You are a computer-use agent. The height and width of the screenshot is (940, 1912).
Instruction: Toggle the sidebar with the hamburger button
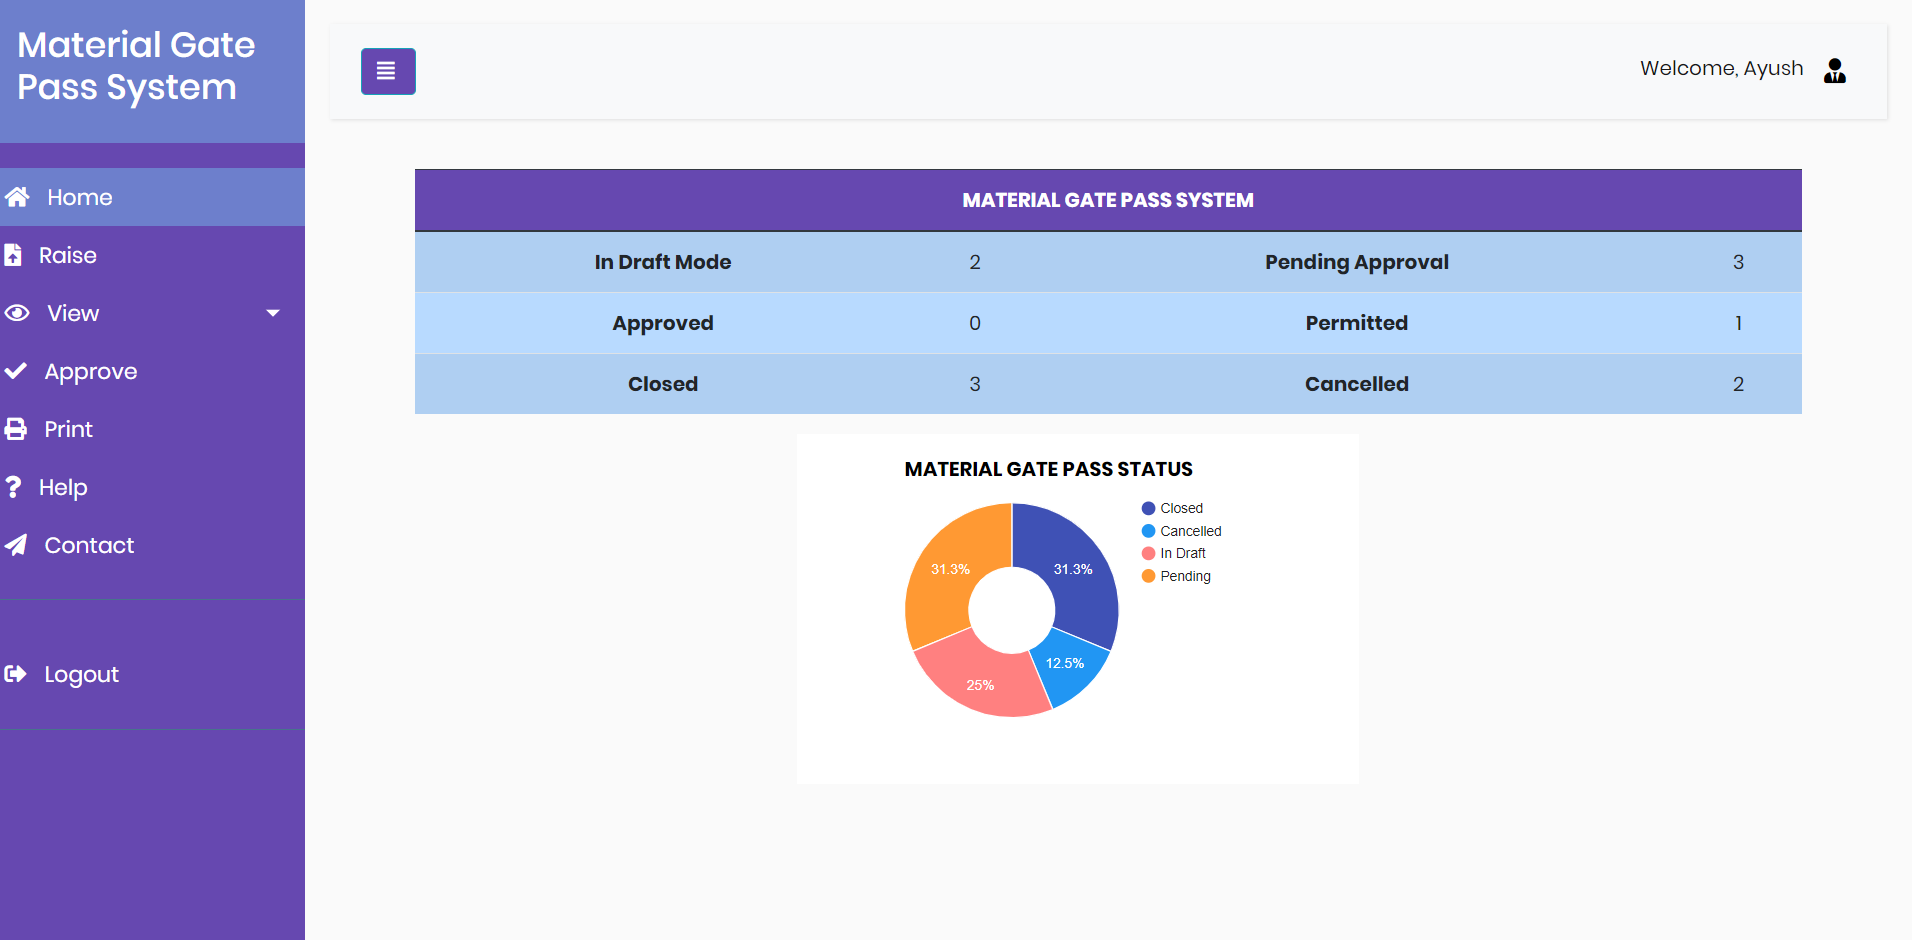pyautogui.click(x=388, y=71)
